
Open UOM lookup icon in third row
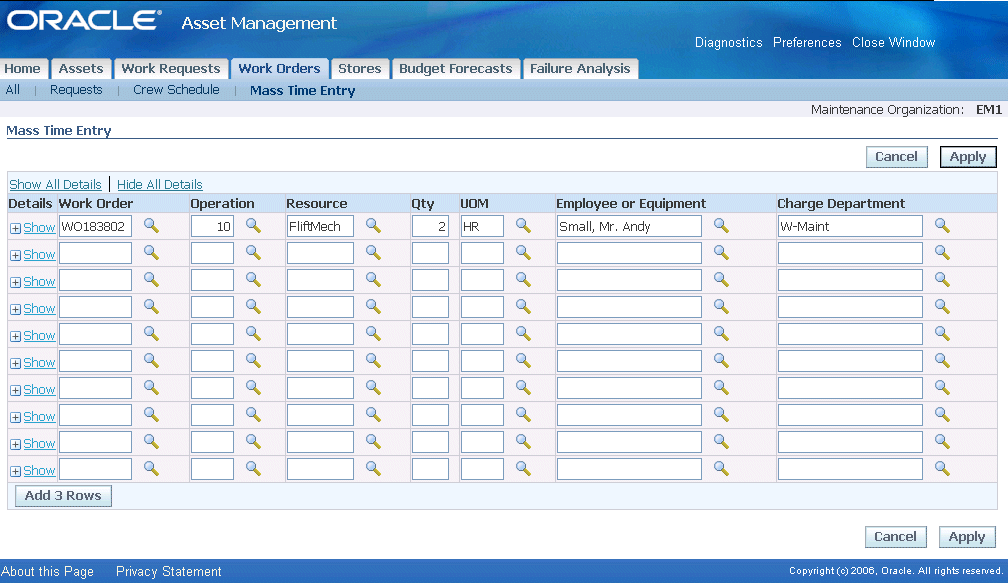(x=523, y=280)
